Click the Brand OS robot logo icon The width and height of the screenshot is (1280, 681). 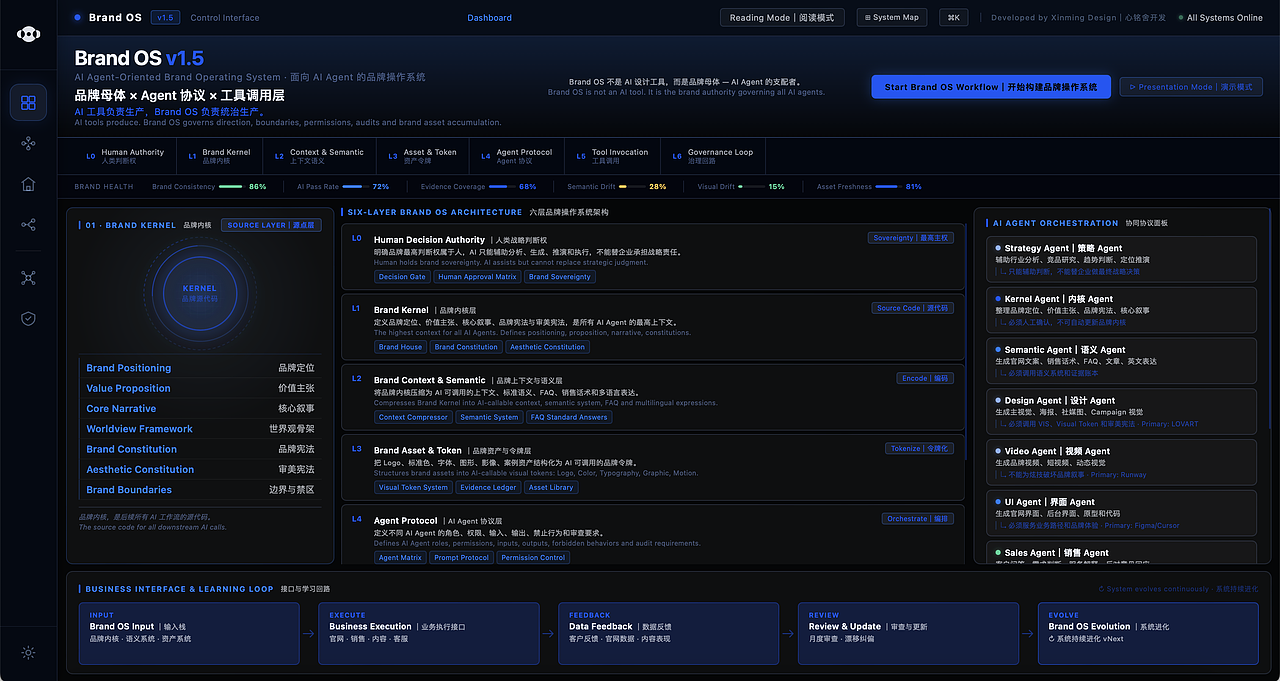click(x=28, y=34)
